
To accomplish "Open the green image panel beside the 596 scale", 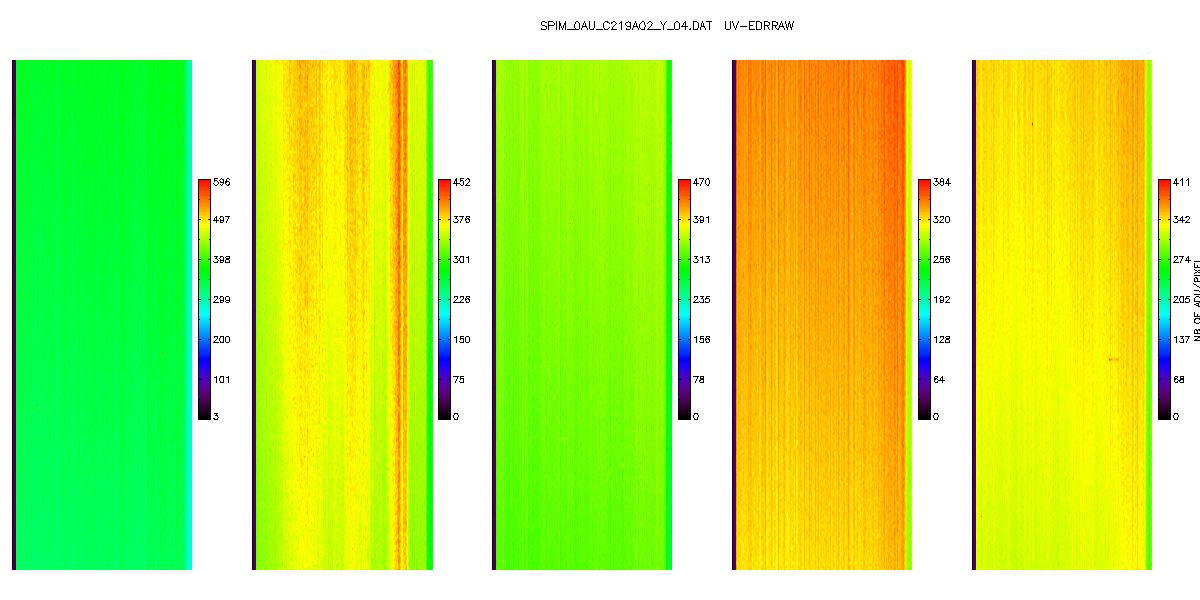I will coord(102,315).
